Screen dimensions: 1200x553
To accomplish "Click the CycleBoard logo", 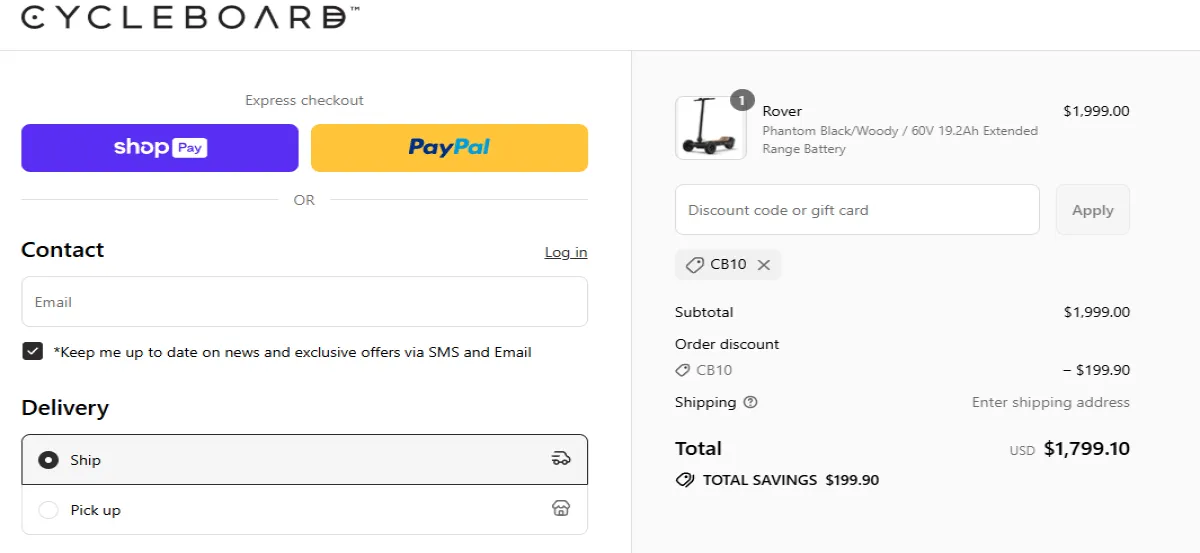I will point(190,17).
